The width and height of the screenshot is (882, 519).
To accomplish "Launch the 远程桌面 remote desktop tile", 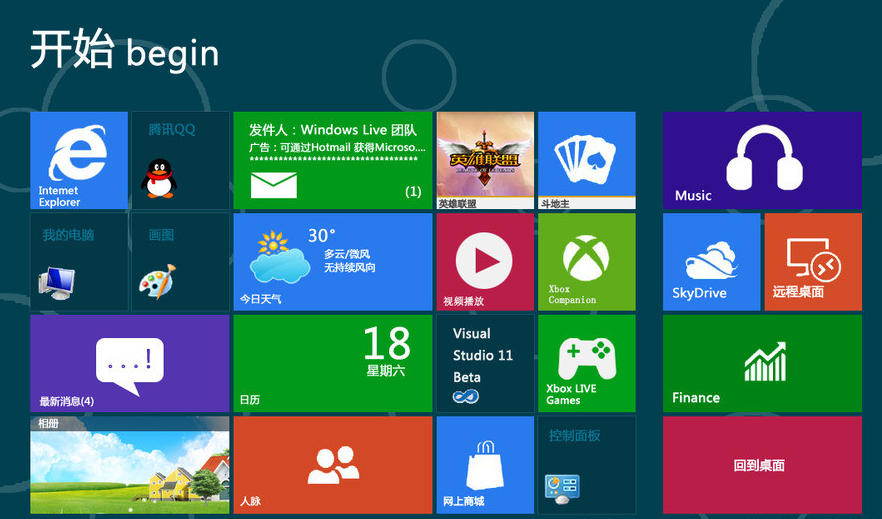I will pyautogui.click(x=812, y=262).
